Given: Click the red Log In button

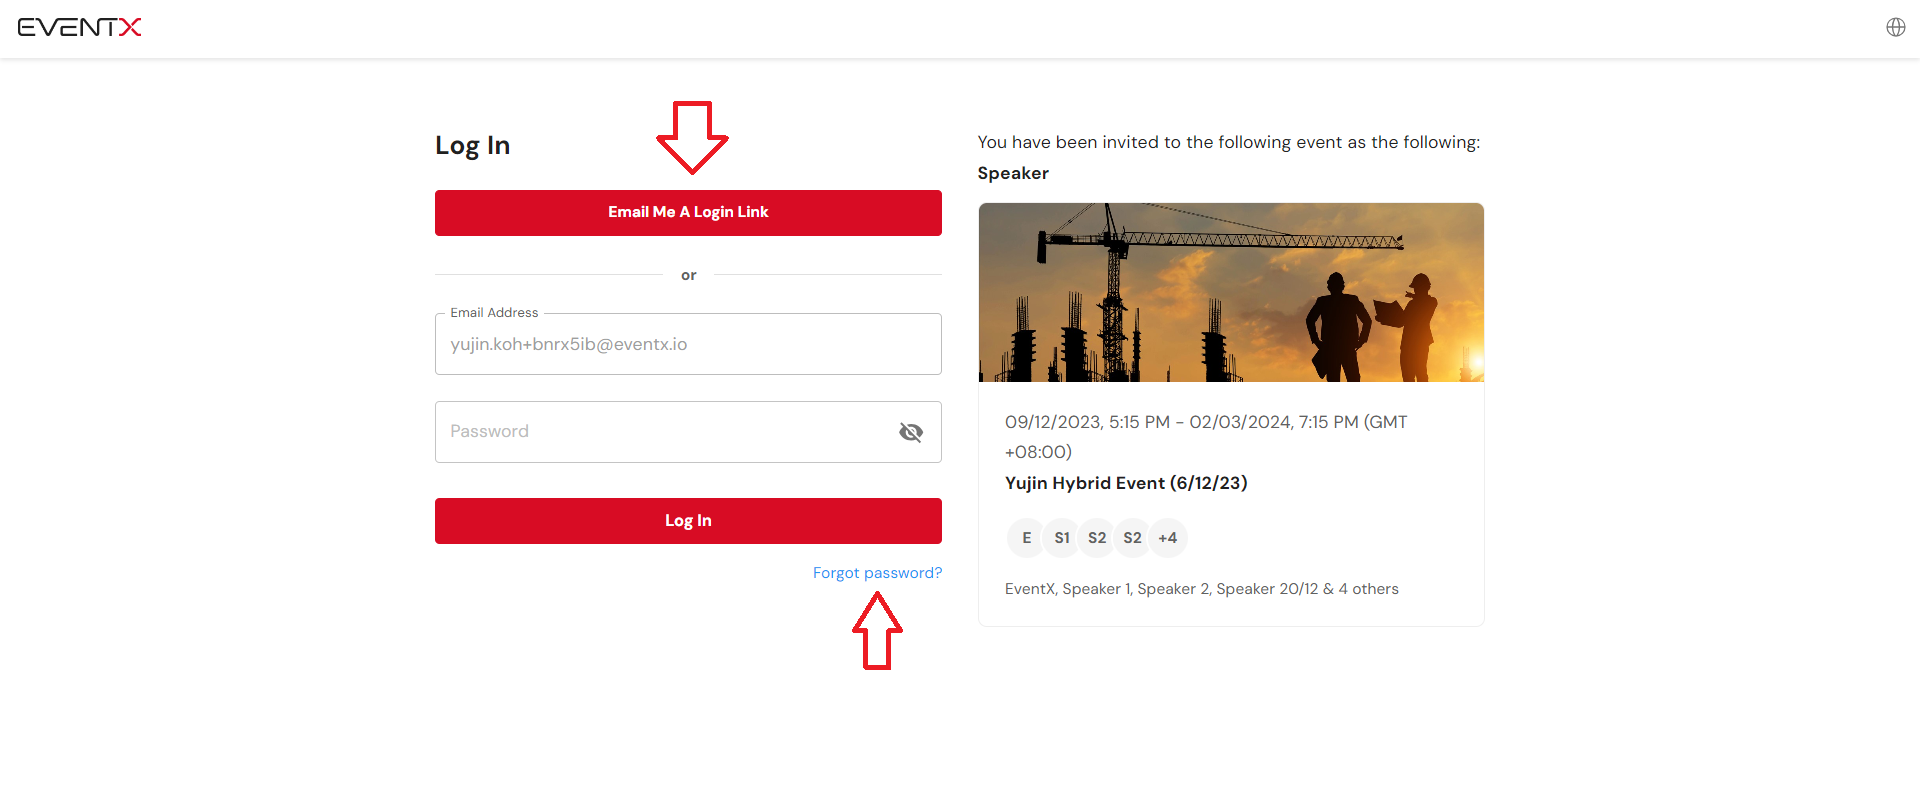Looking at the screenshot, I should coord(688,521).
